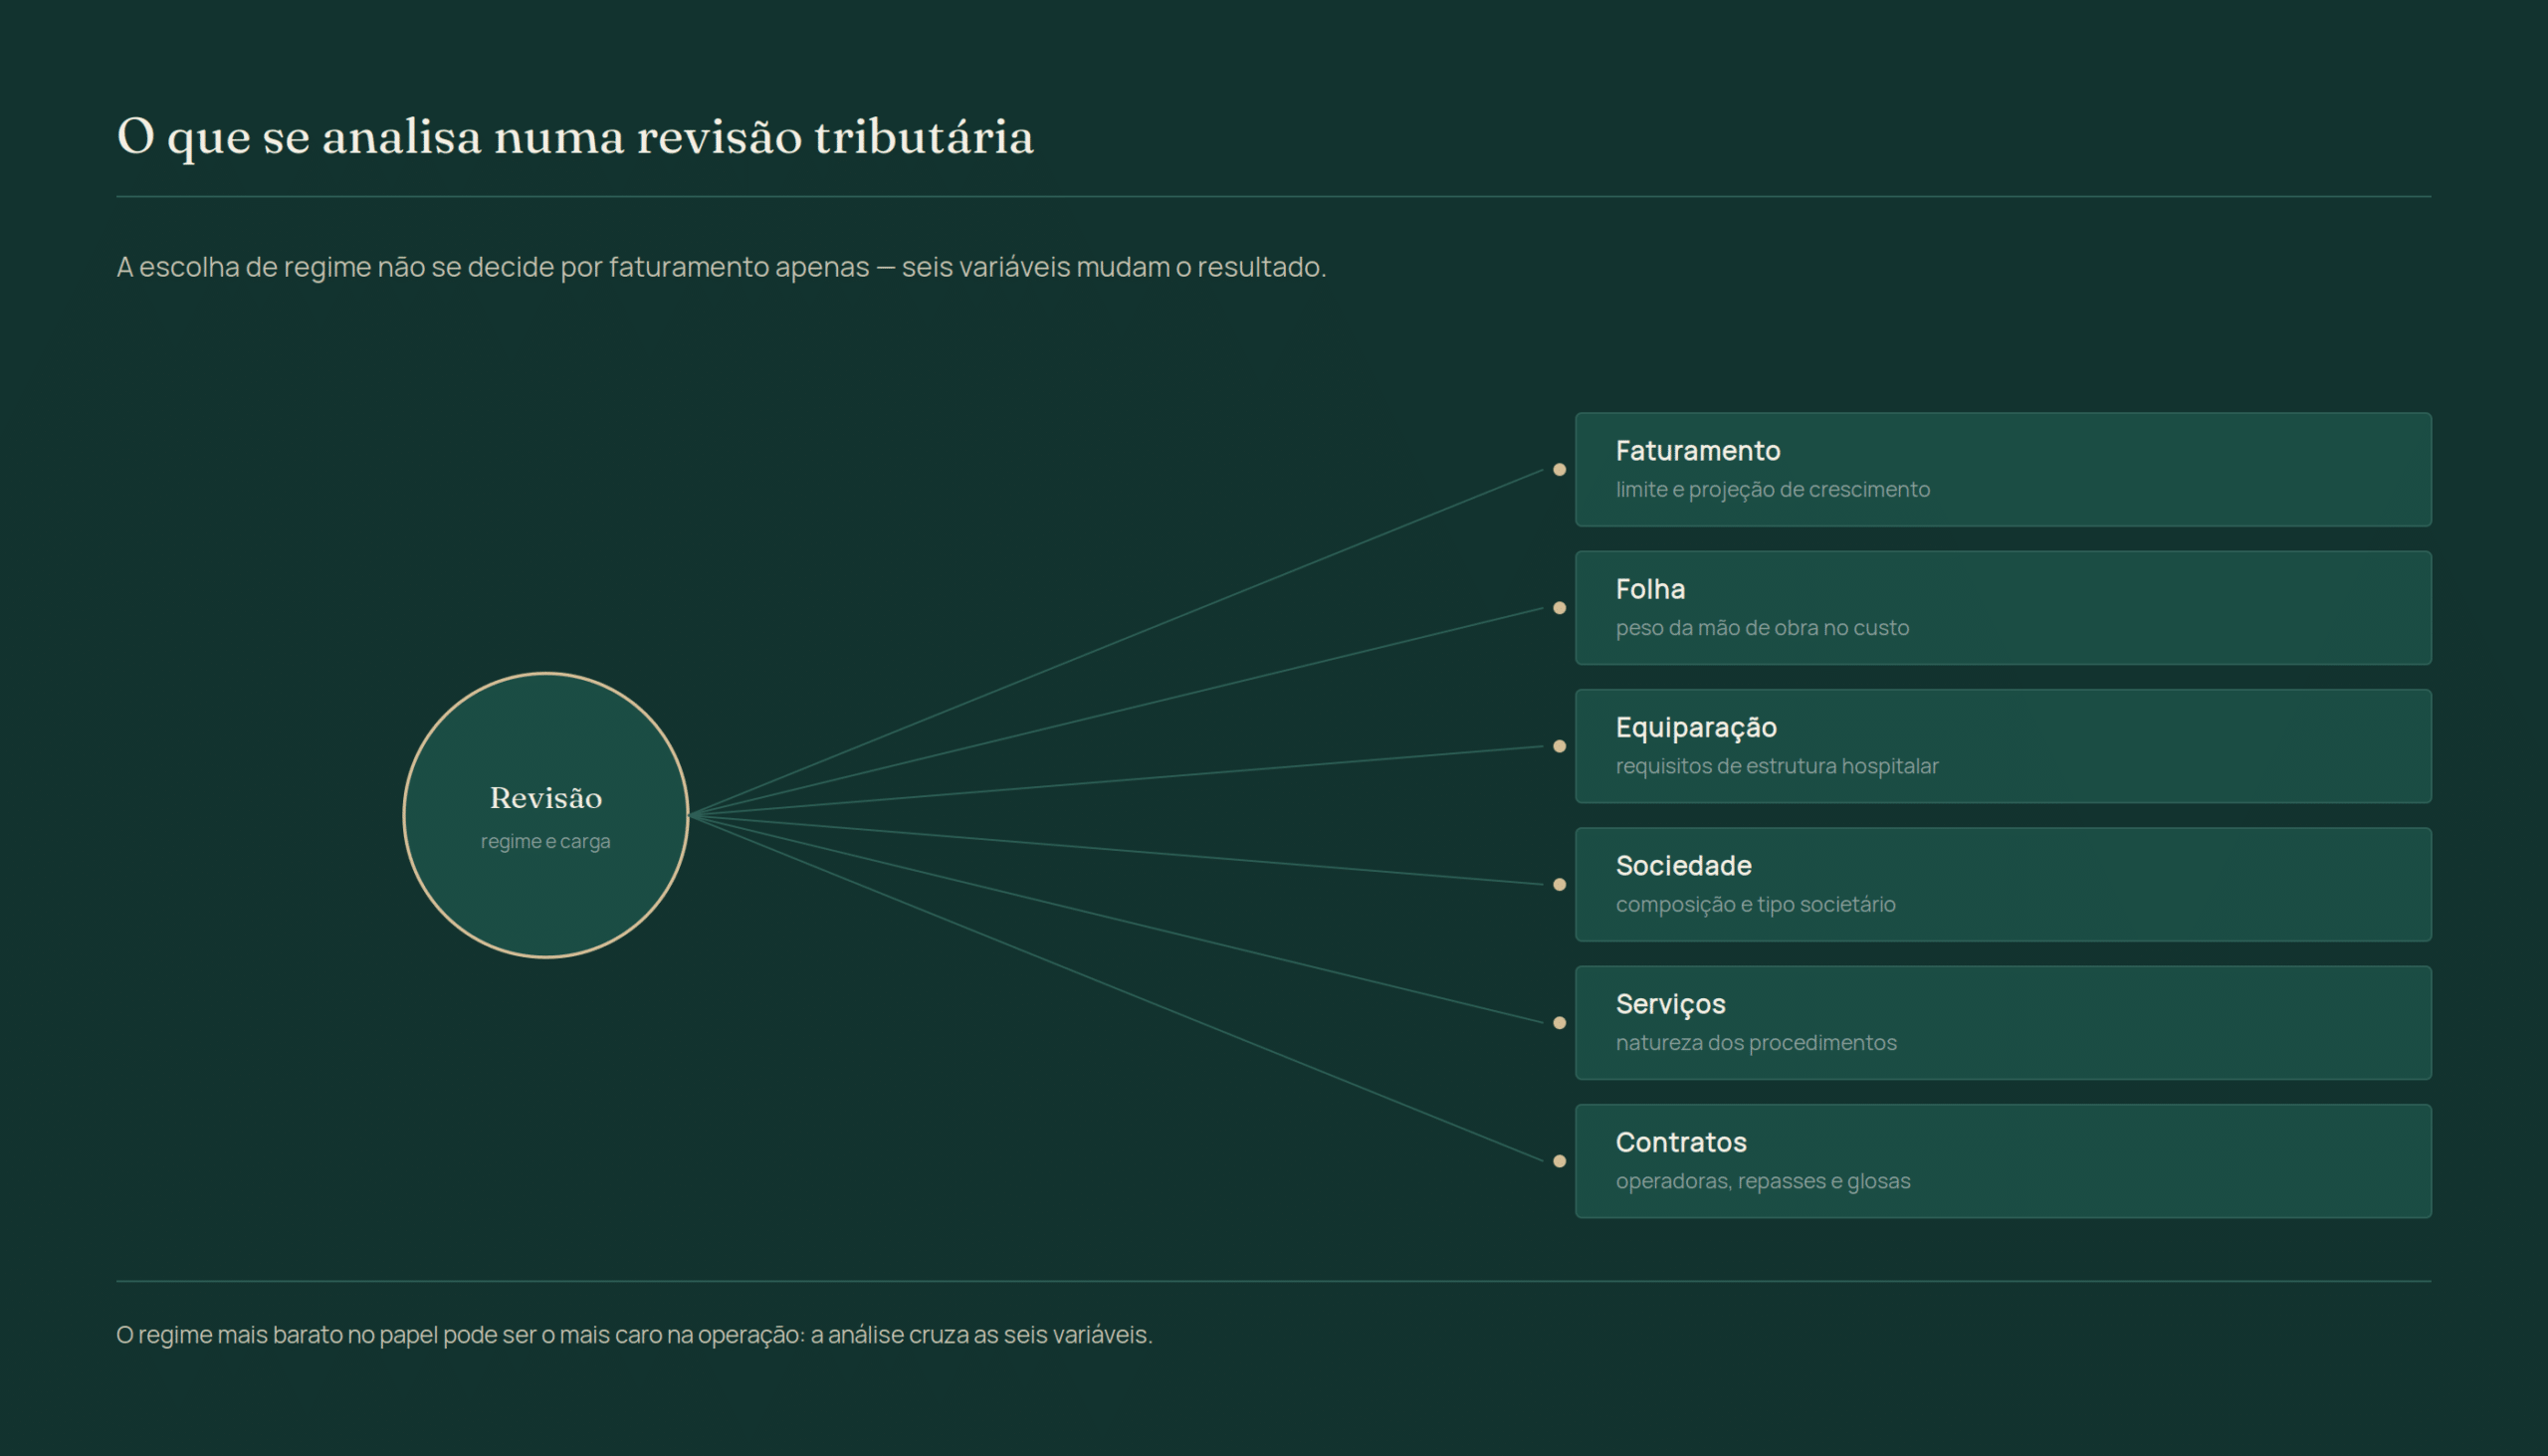Image resolution: width=2548 pixels, height=1456 pixels.
Task: Select the Faturamento card
Action: coord(2003,469)
